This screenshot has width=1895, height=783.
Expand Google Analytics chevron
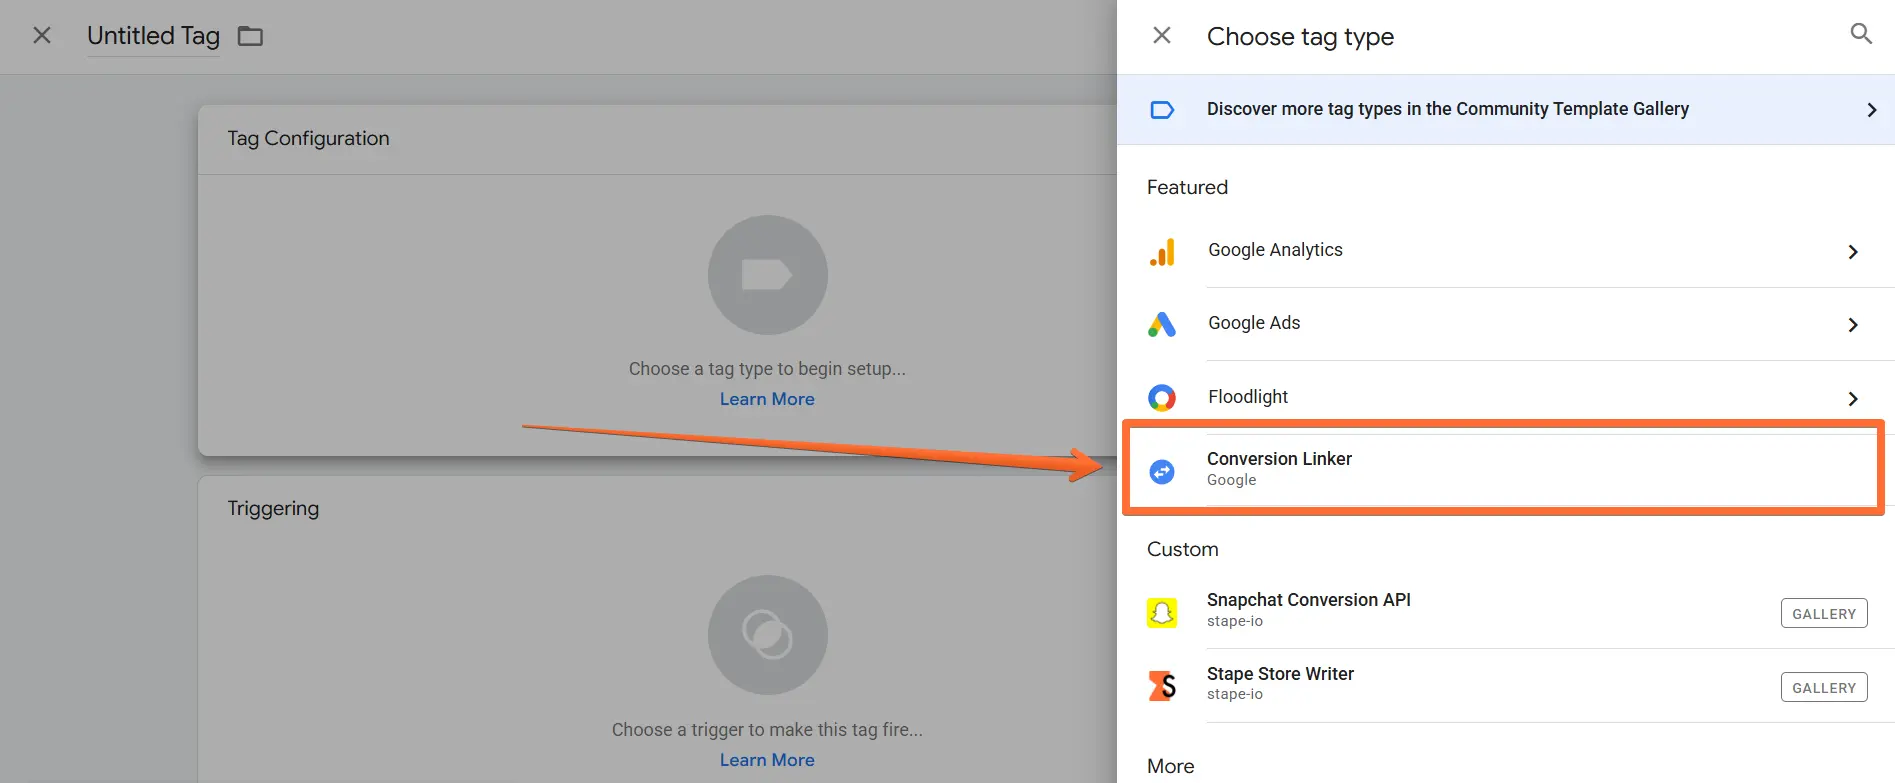(1852, 252)
